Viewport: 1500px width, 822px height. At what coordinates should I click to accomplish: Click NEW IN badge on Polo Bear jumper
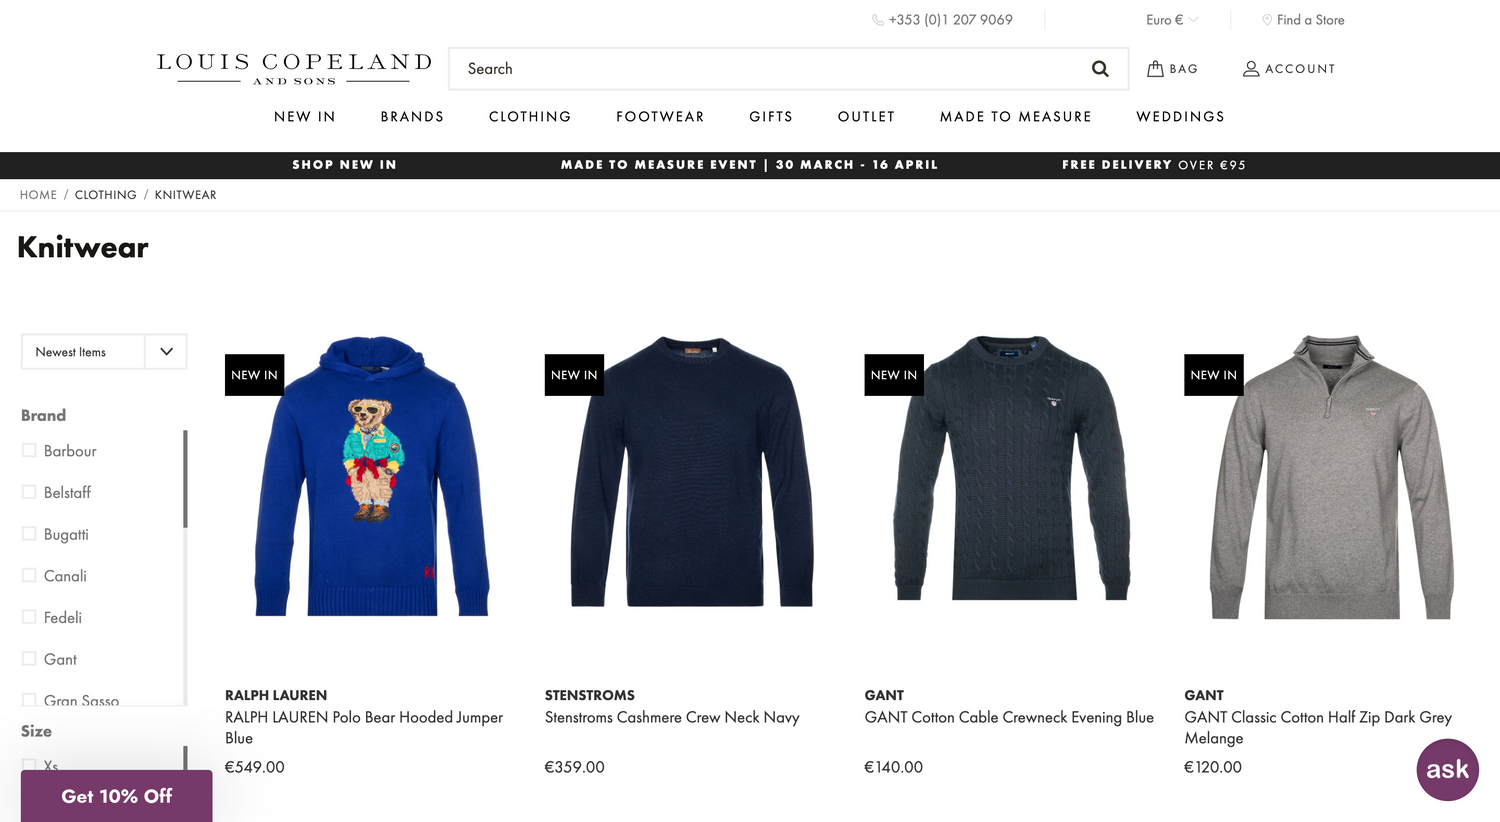click(x=254, y=375)
